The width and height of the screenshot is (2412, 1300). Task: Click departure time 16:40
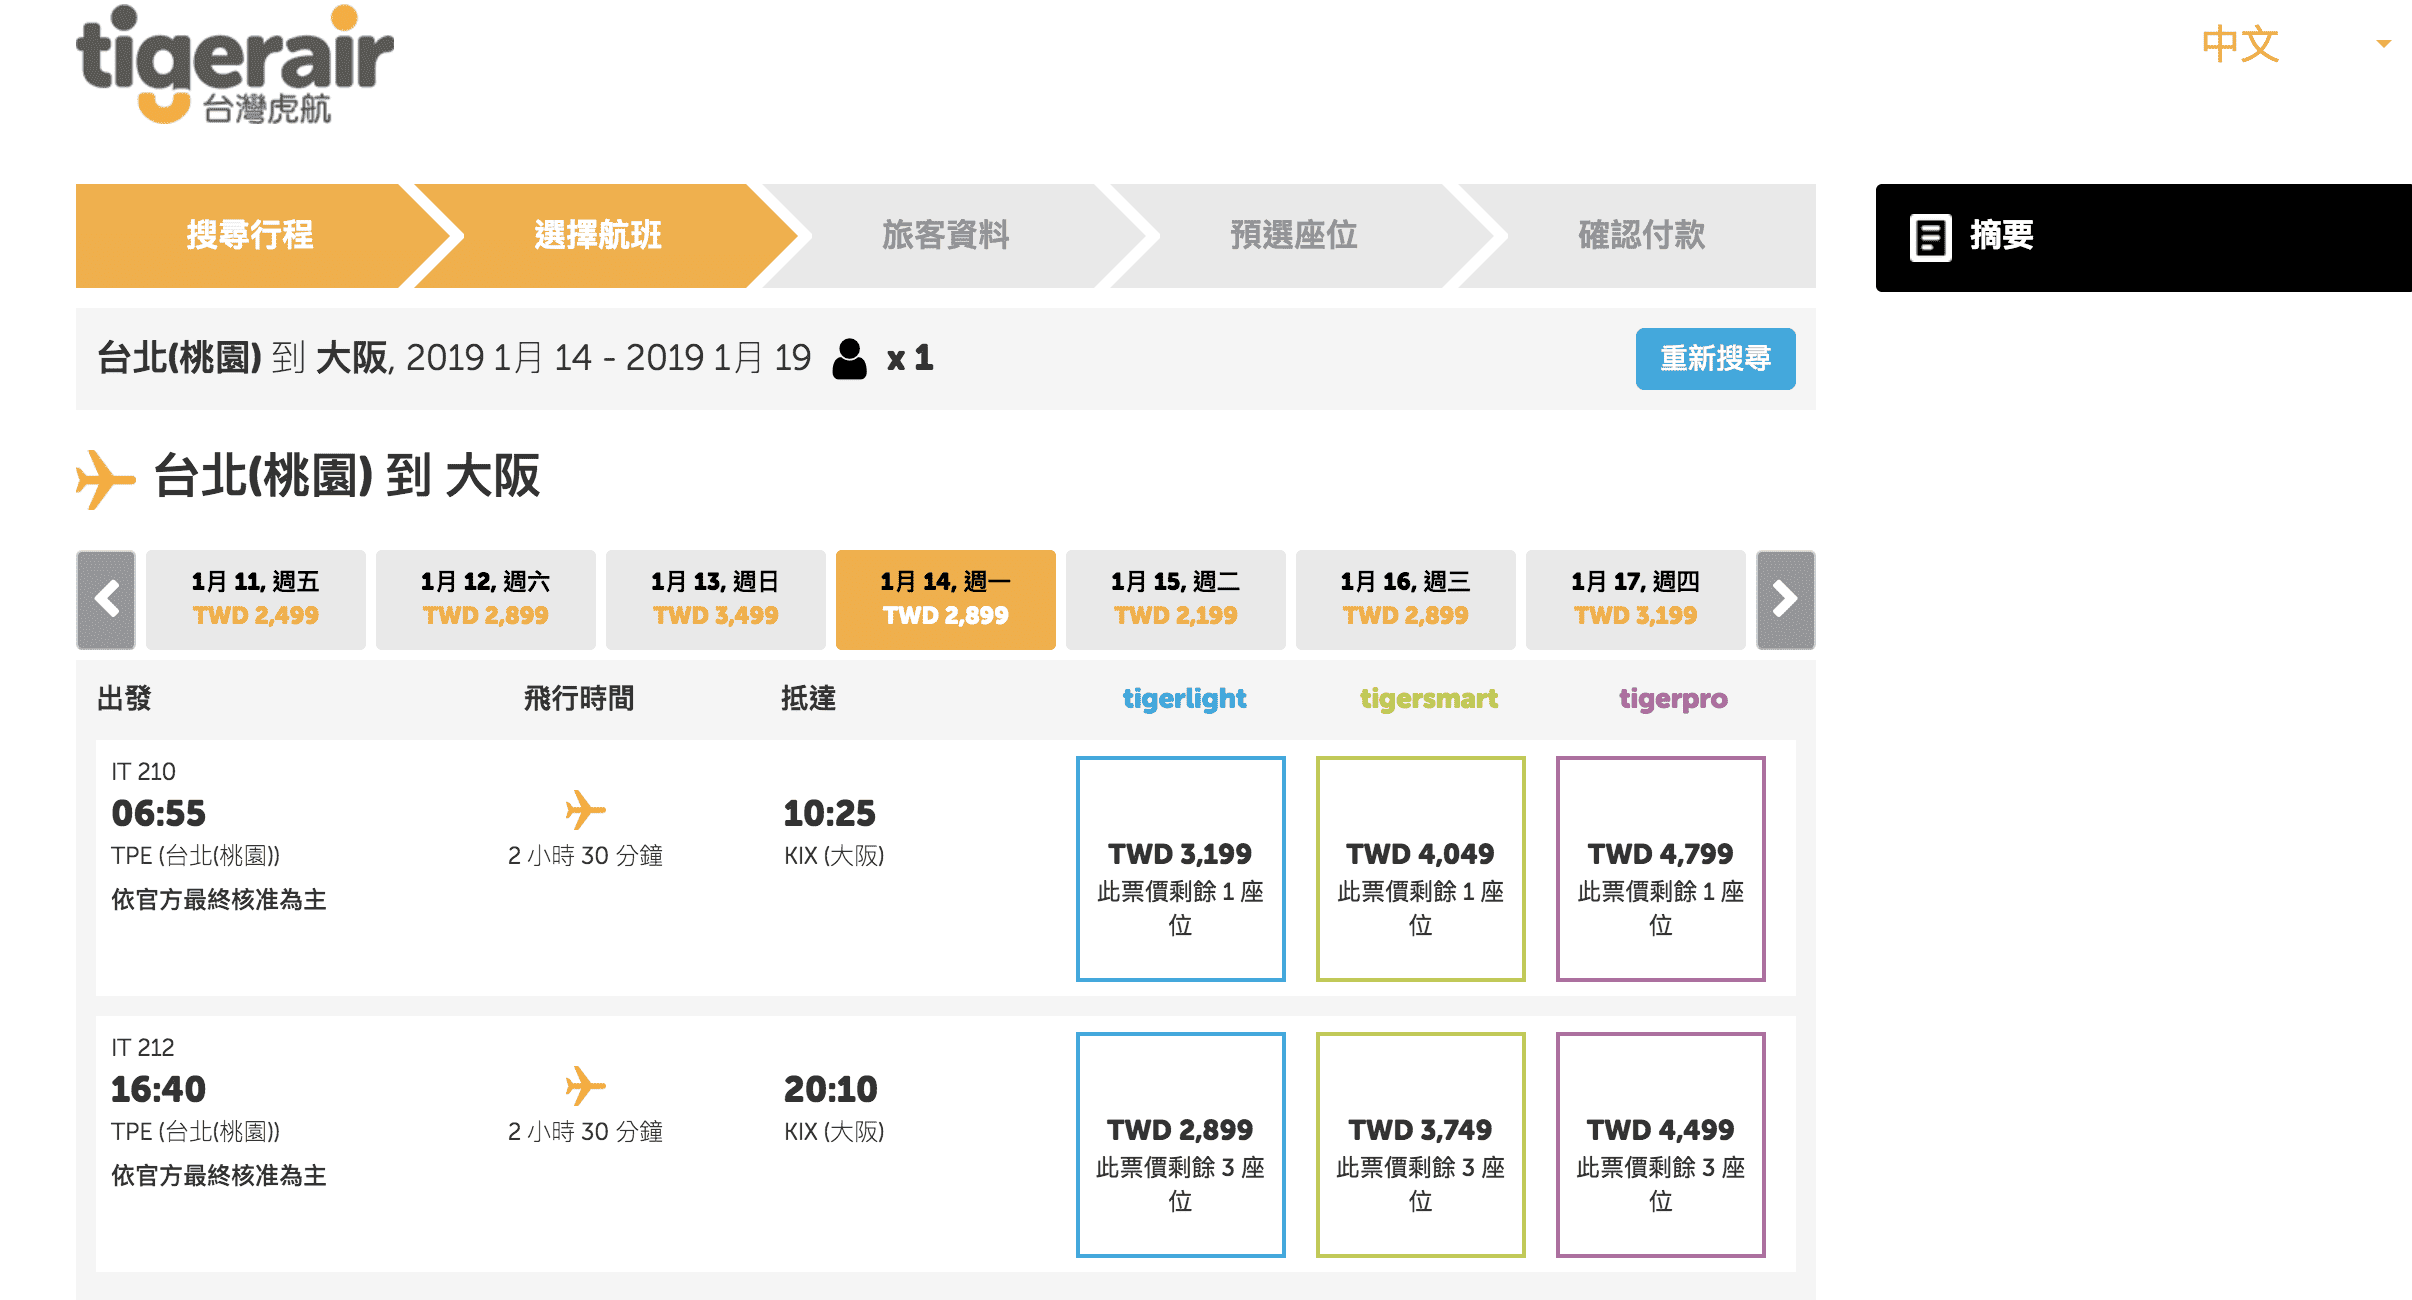coord(159,1090)
